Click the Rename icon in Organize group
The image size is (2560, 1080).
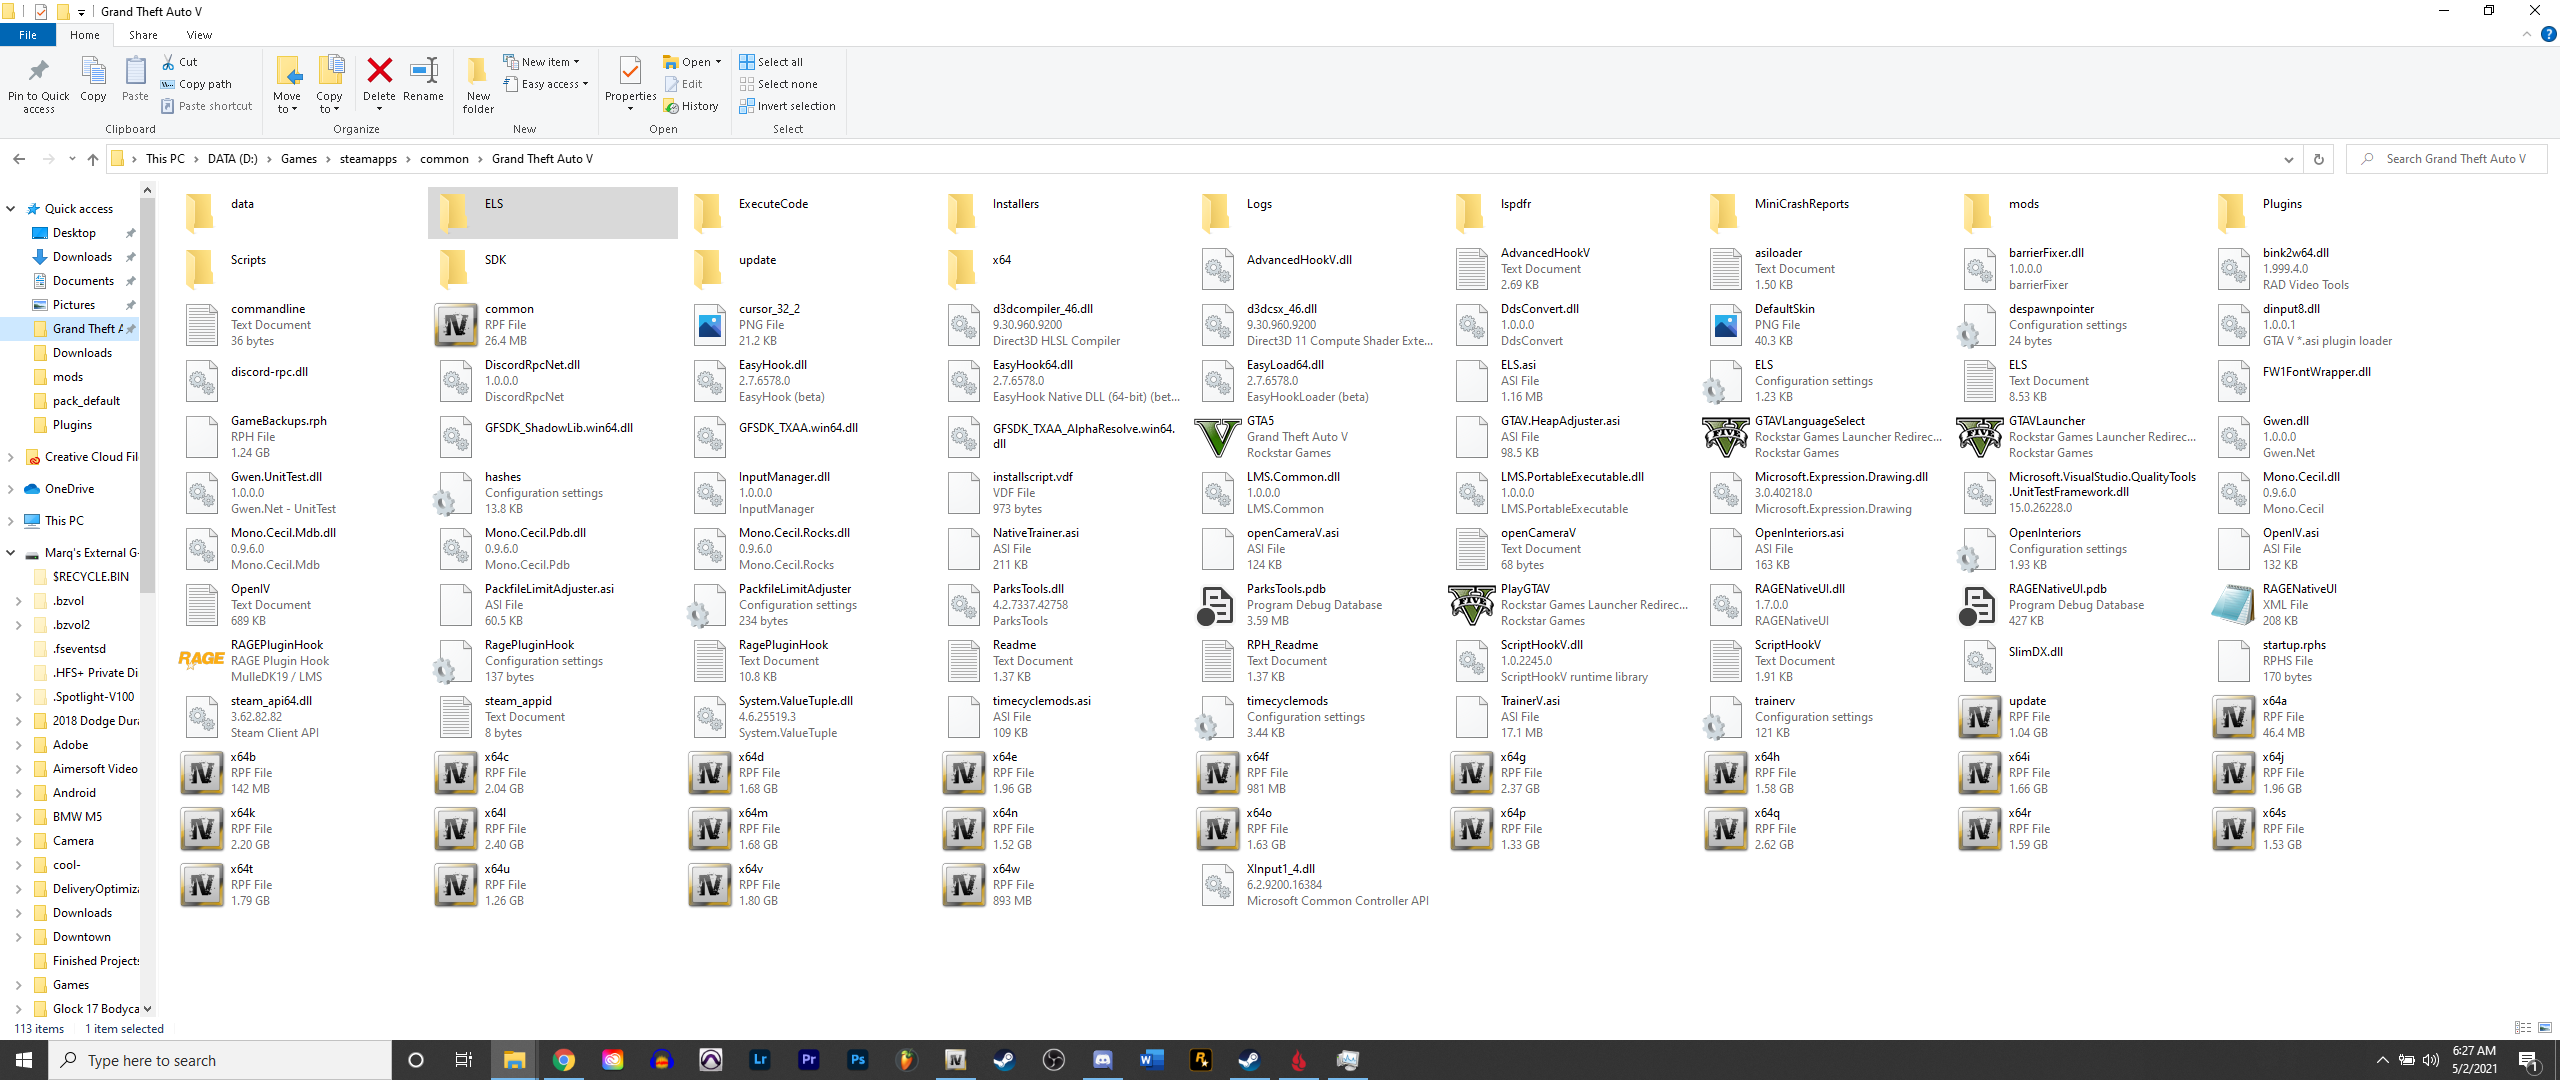423,72
